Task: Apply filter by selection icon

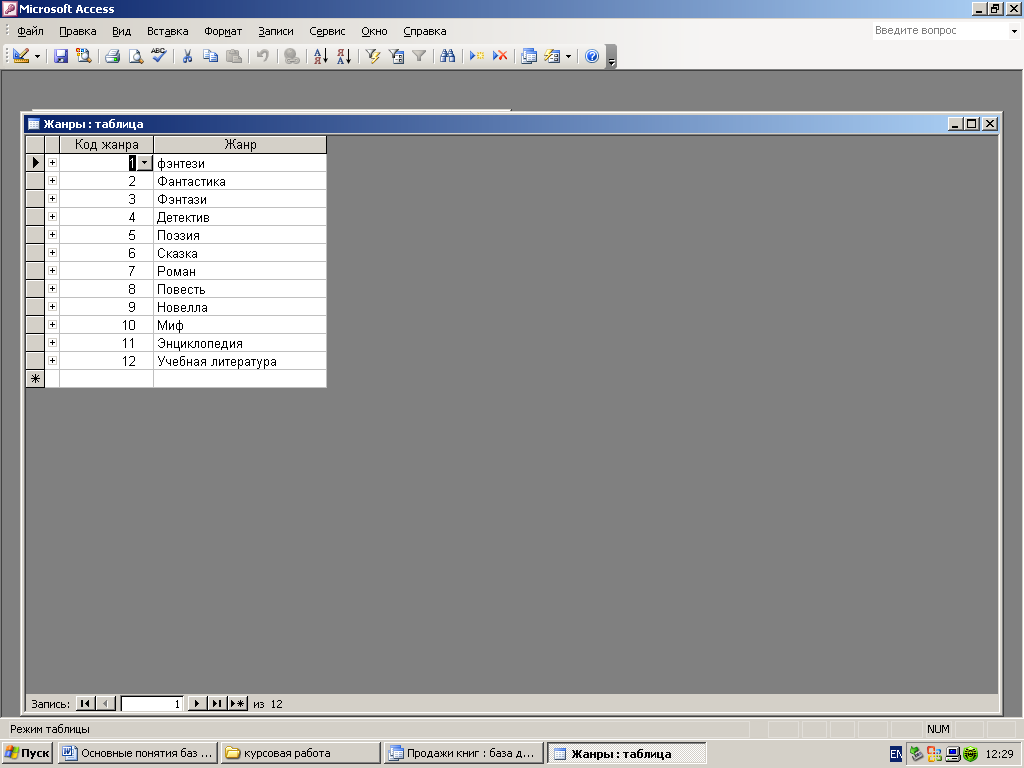Action: click(x=373, y=56)
